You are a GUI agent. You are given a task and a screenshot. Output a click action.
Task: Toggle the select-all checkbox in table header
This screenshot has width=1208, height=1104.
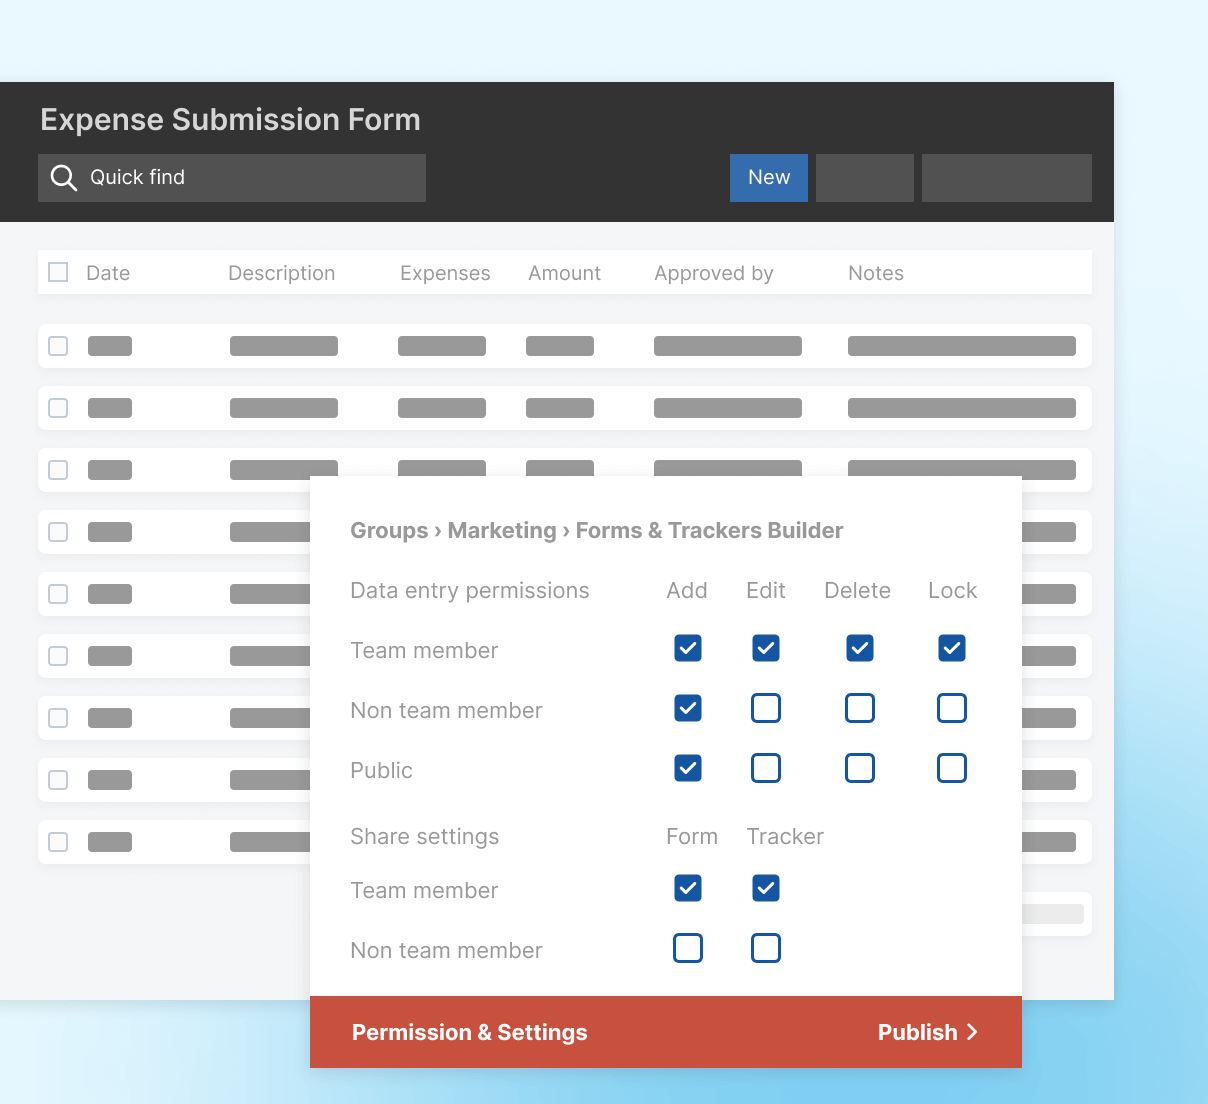click(x=57, y=271)
